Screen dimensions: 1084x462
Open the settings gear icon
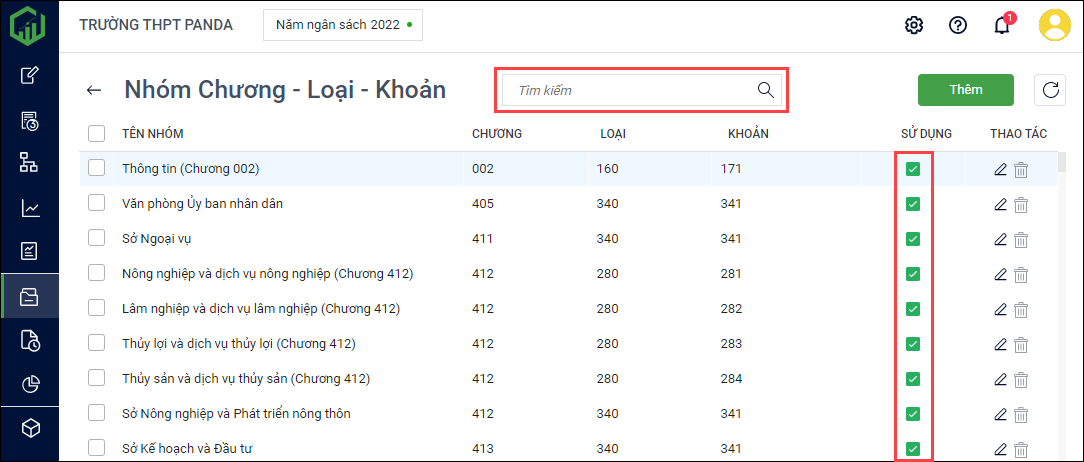914,26
